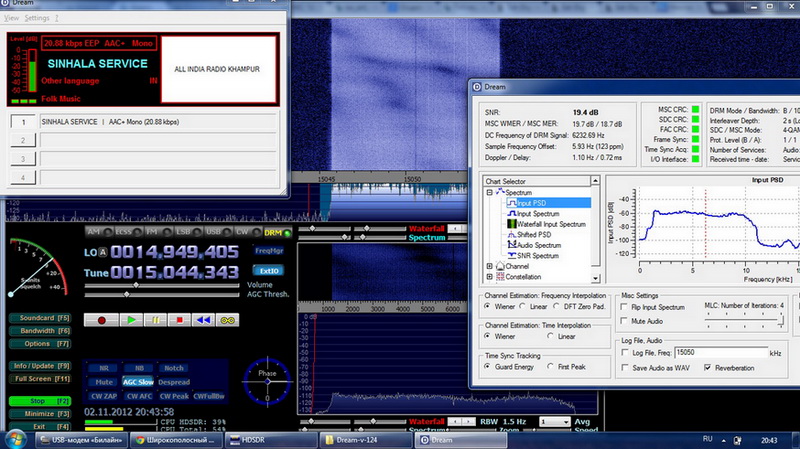Stop playback with the red square button

pyautogui.click(x=180, y=320)
